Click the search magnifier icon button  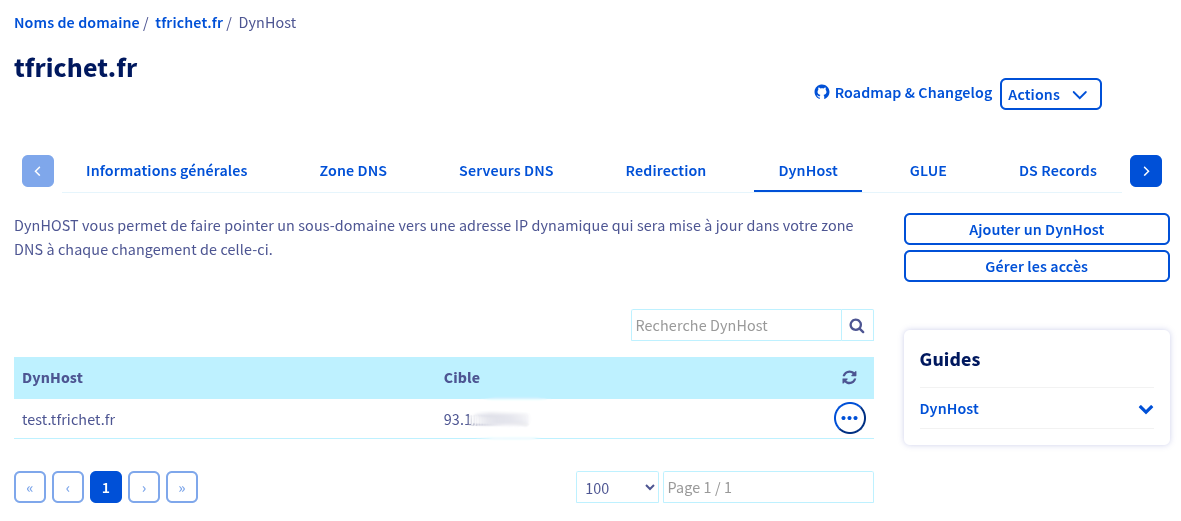click(x=857, y=325)
